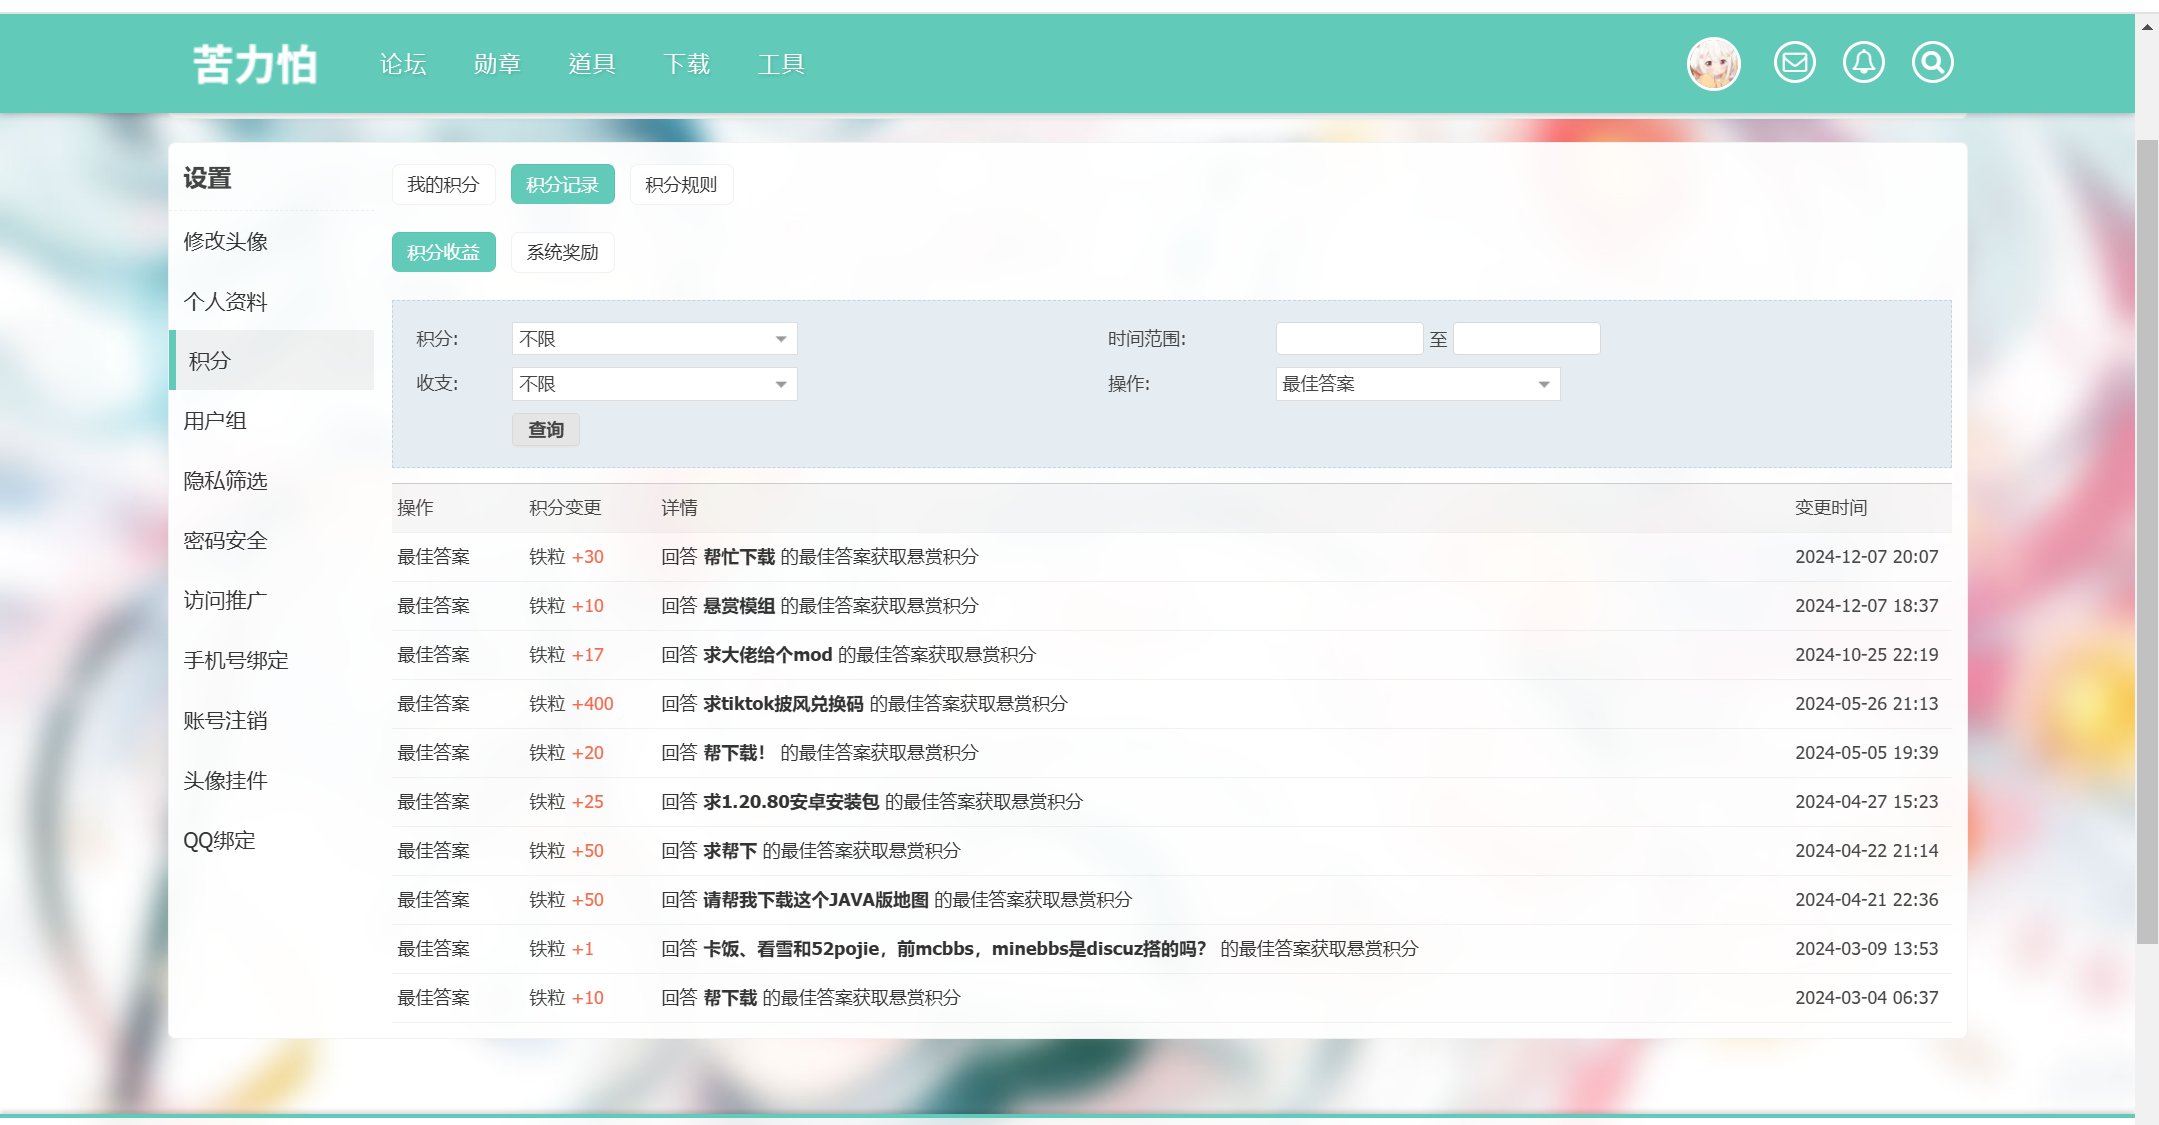Open the notifications bell icon
Image resolution: width=2159 pixels, height=1125 pixels.
click(1863, 62)
